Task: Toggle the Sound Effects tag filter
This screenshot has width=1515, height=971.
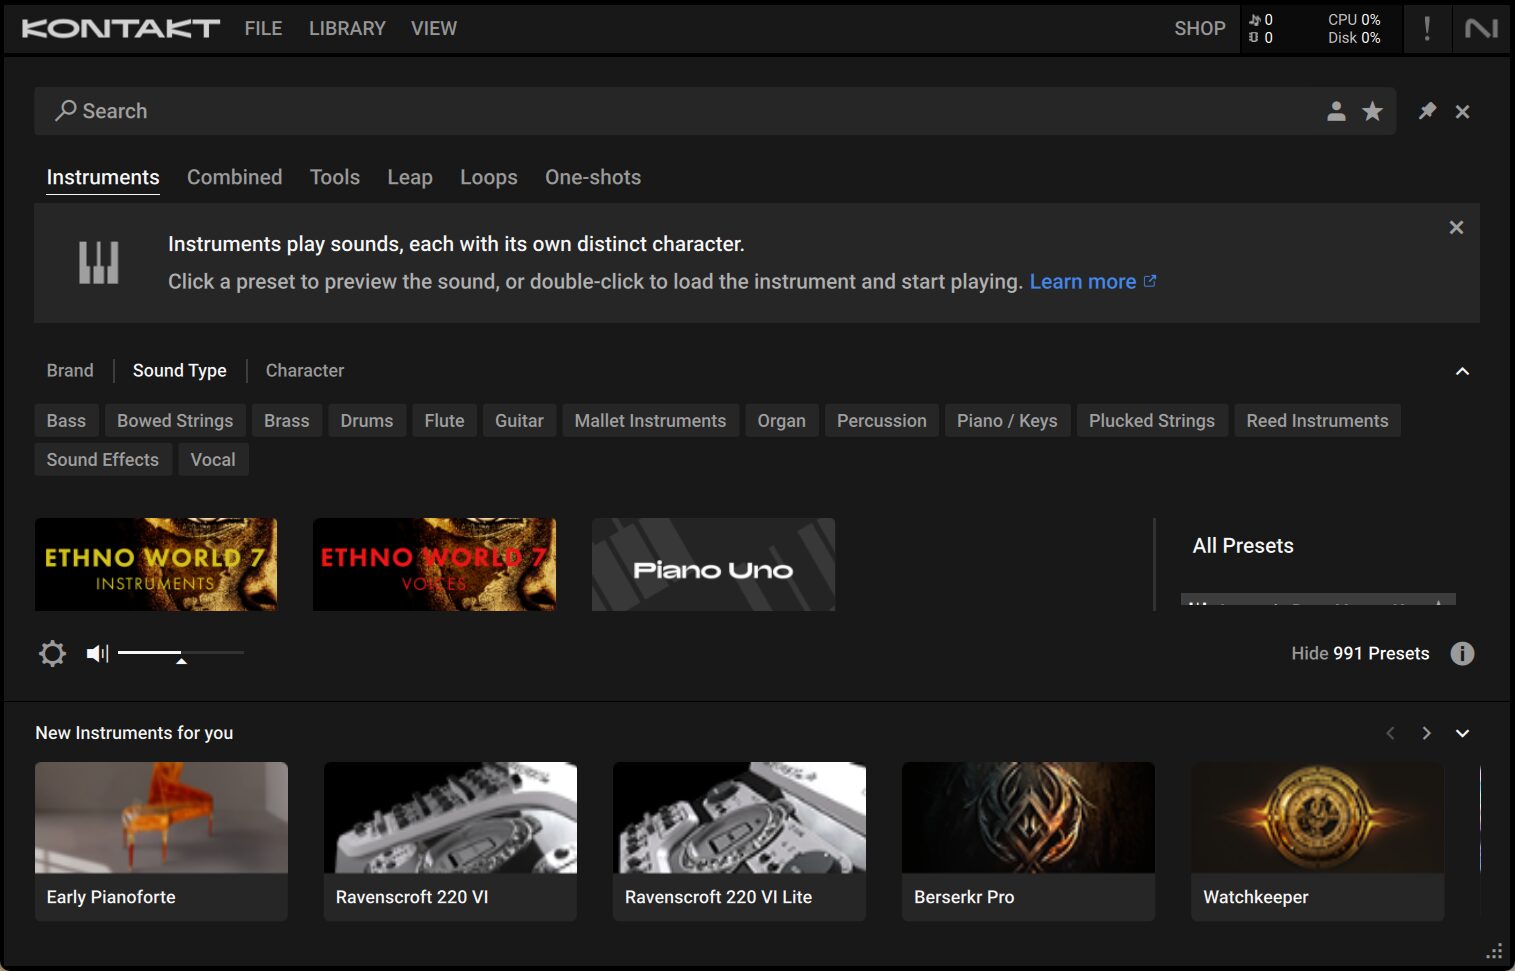Action: tap(103, 460)
